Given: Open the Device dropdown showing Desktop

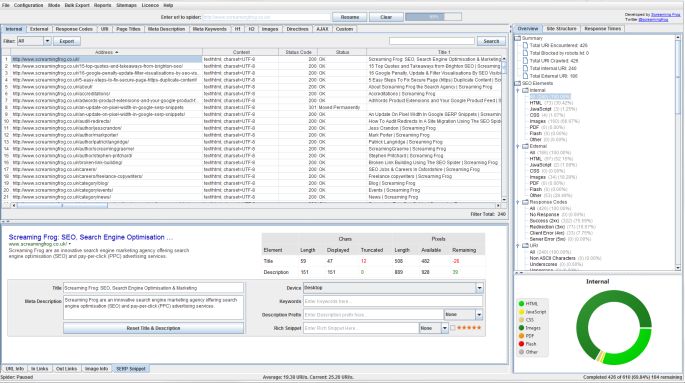Looking at the screenshot, I should click(x=393, y=288).
